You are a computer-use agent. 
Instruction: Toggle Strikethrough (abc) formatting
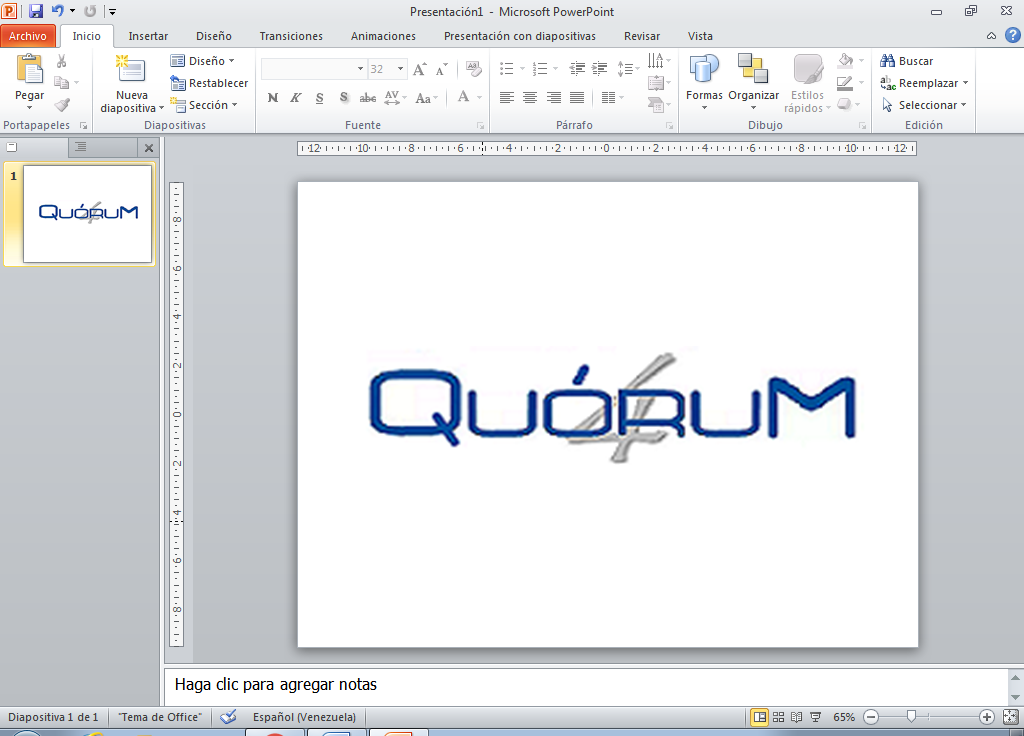coord(368,98)
